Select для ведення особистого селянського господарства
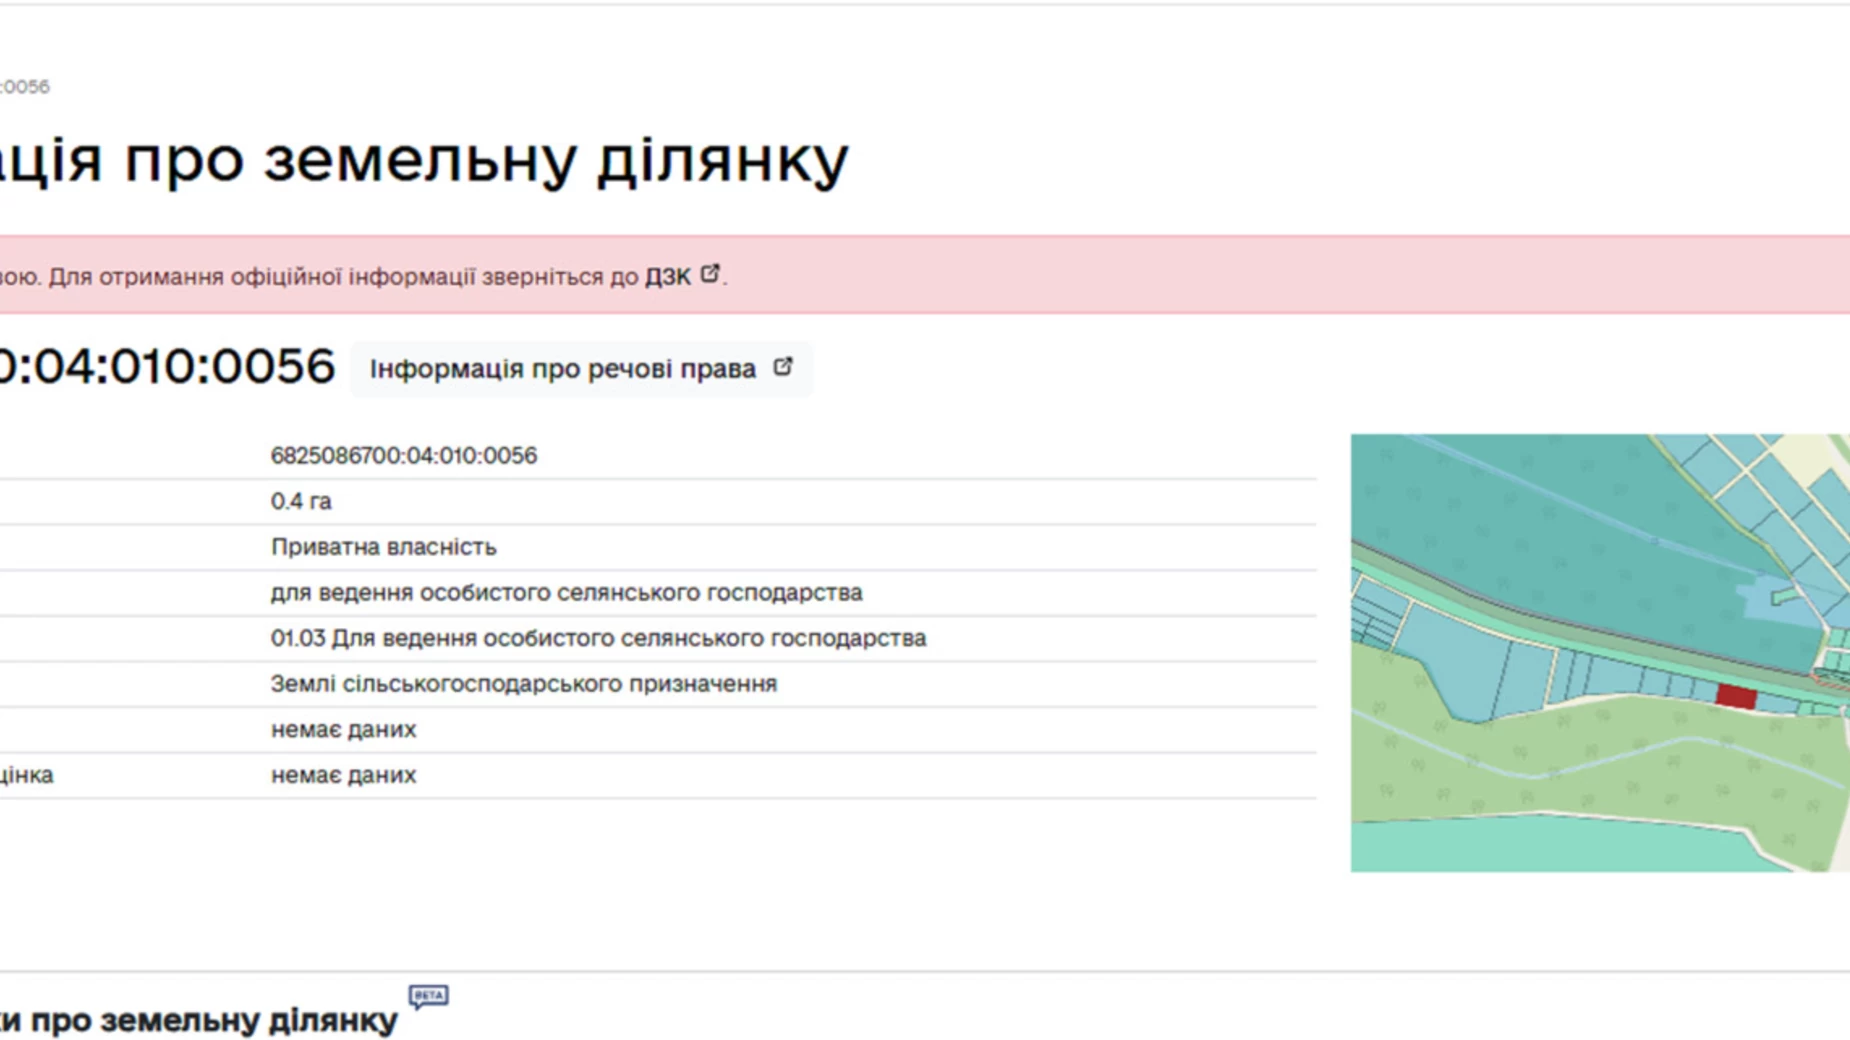The image size is (1850, 1040). [x=567, y=593]
